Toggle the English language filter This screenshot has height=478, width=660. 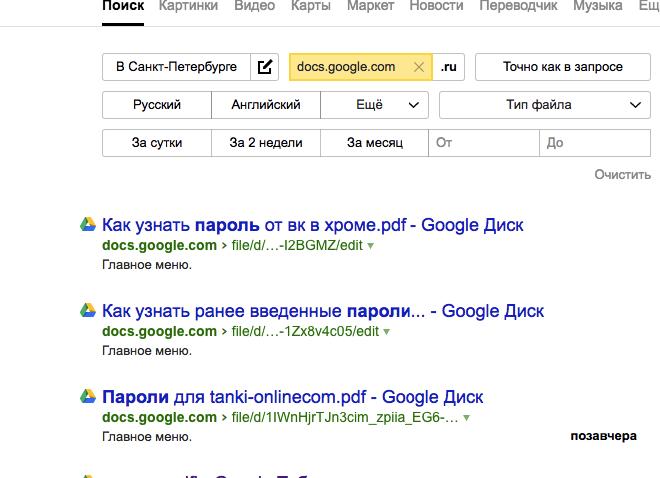pyautogui.click(x=265, y=105)
